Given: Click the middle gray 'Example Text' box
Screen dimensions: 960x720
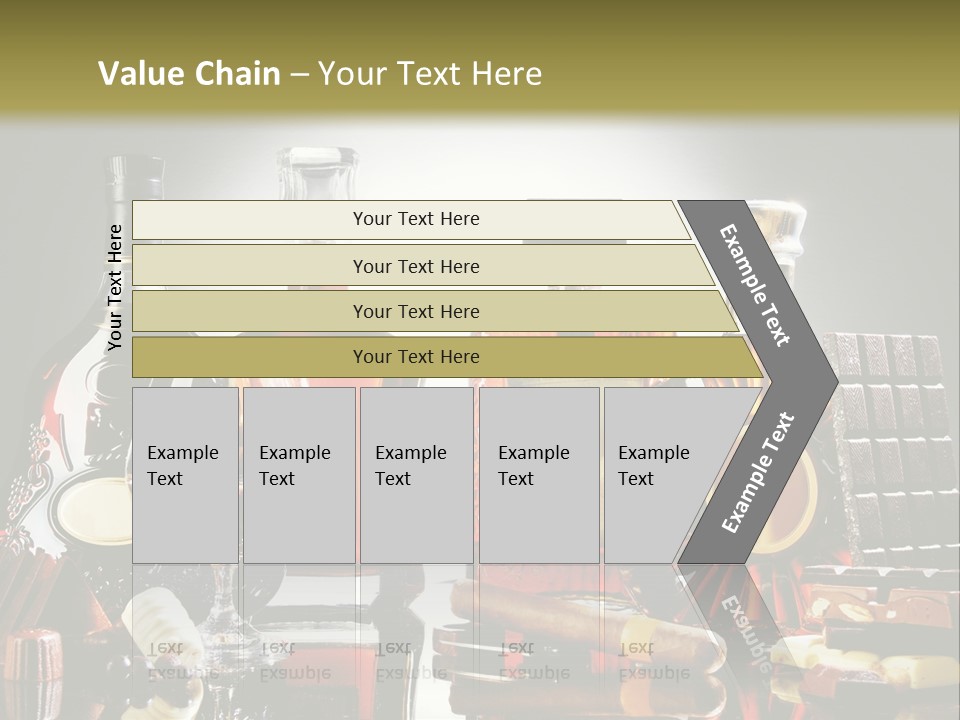Looking at the screenshot, I should coord(417,475).
